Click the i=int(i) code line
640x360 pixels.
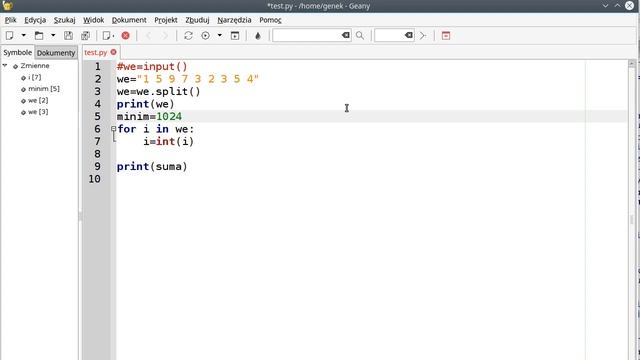(x=168, y=142)
